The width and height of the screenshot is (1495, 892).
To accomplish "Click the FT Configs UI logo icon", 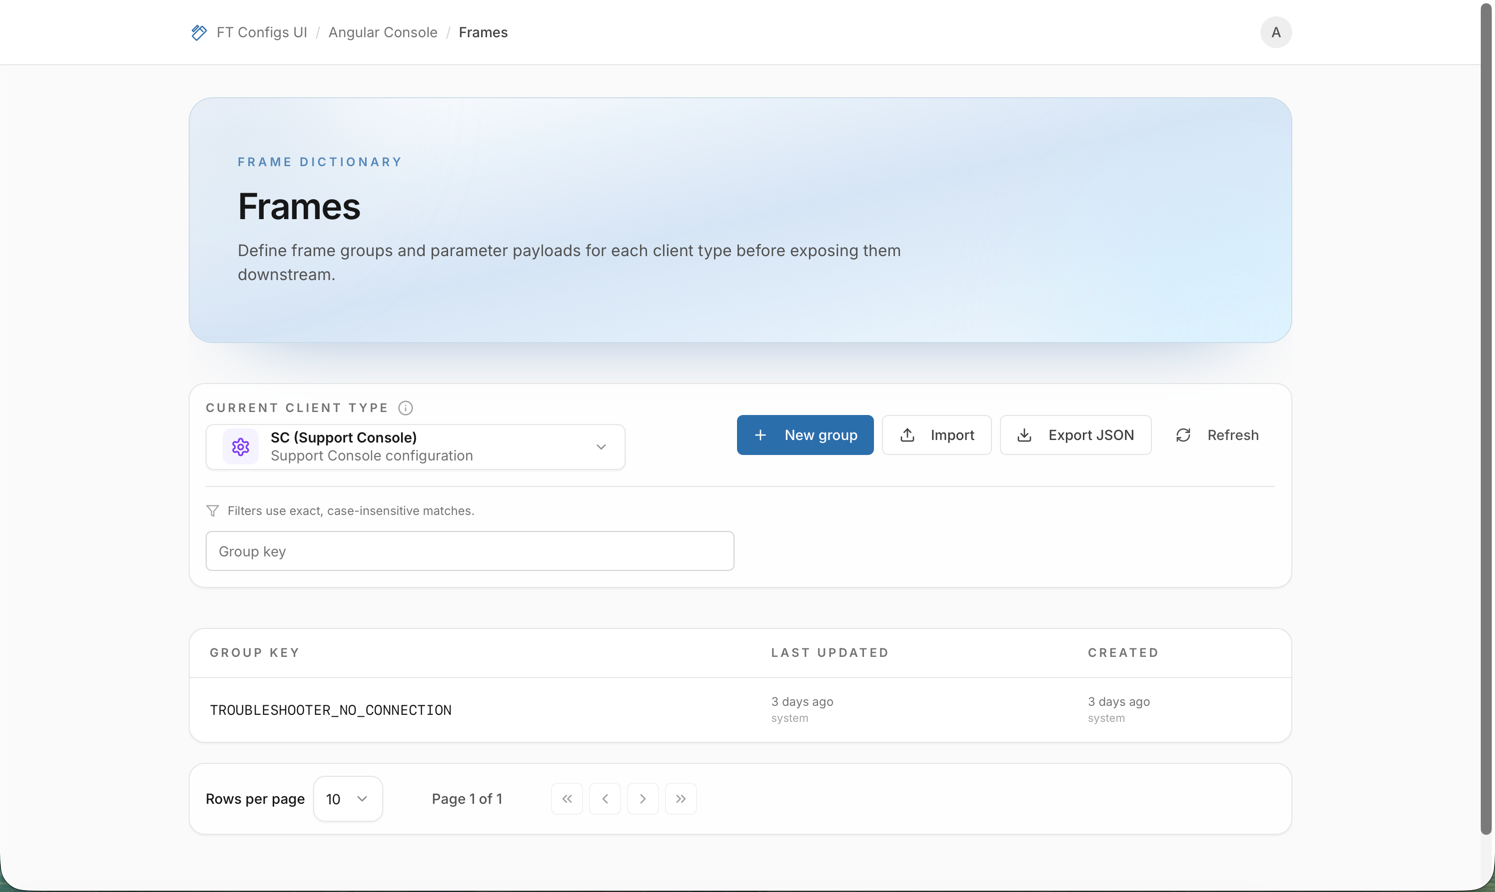I will (199, 32).
